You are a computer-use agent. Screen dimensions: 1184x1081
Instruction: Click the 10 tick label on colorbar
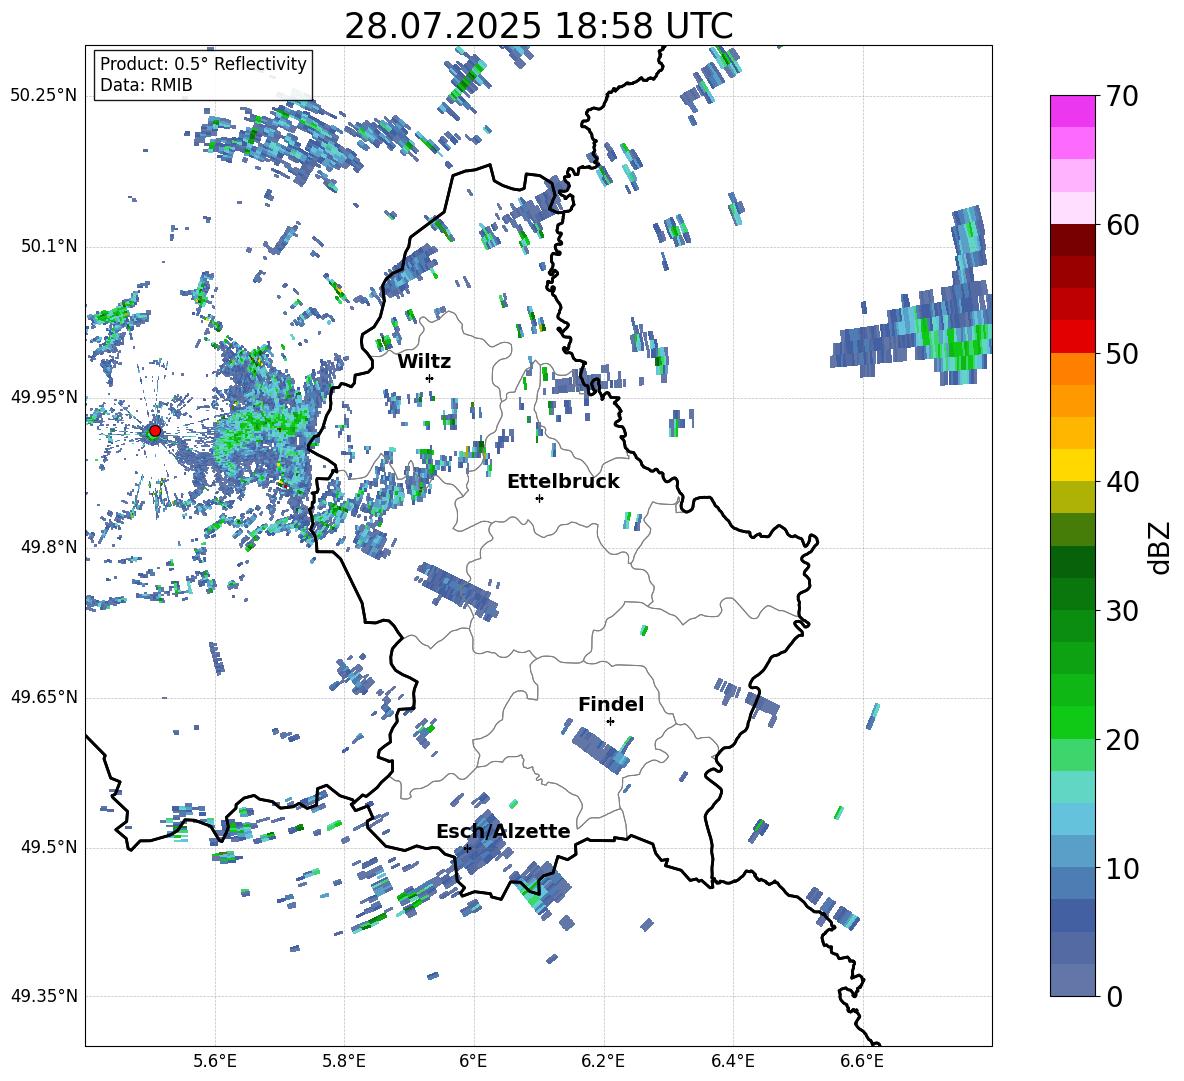tap(1122, 868)
